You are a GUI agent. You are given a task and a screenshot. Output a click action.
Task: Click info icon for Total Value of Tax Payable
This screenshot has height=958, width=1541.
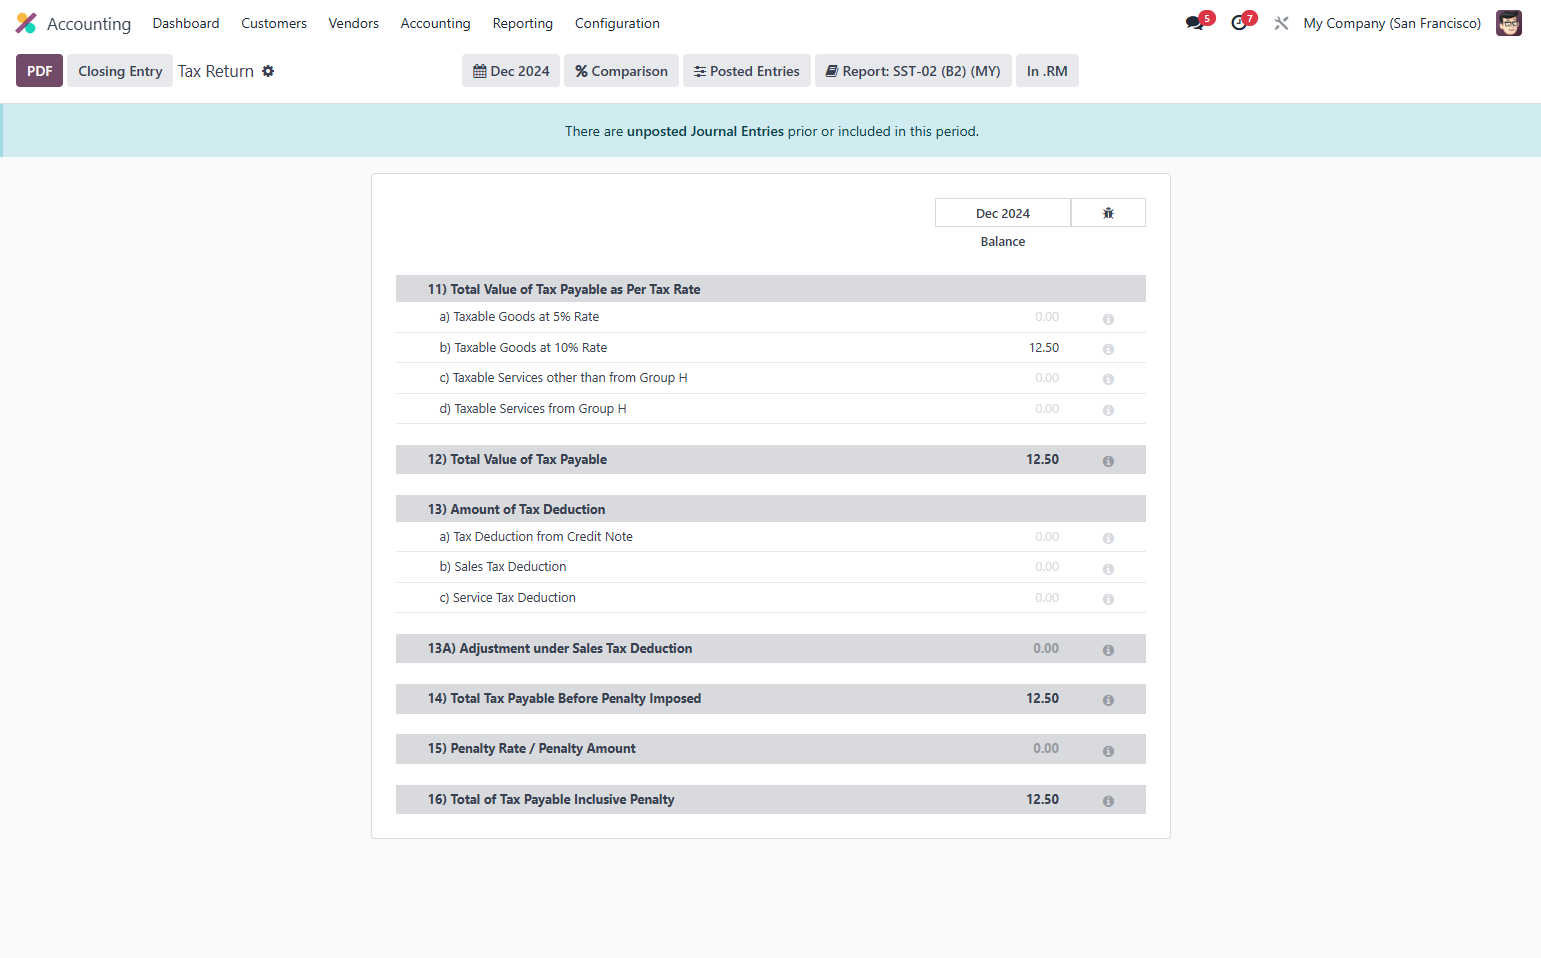[1108, 461]
